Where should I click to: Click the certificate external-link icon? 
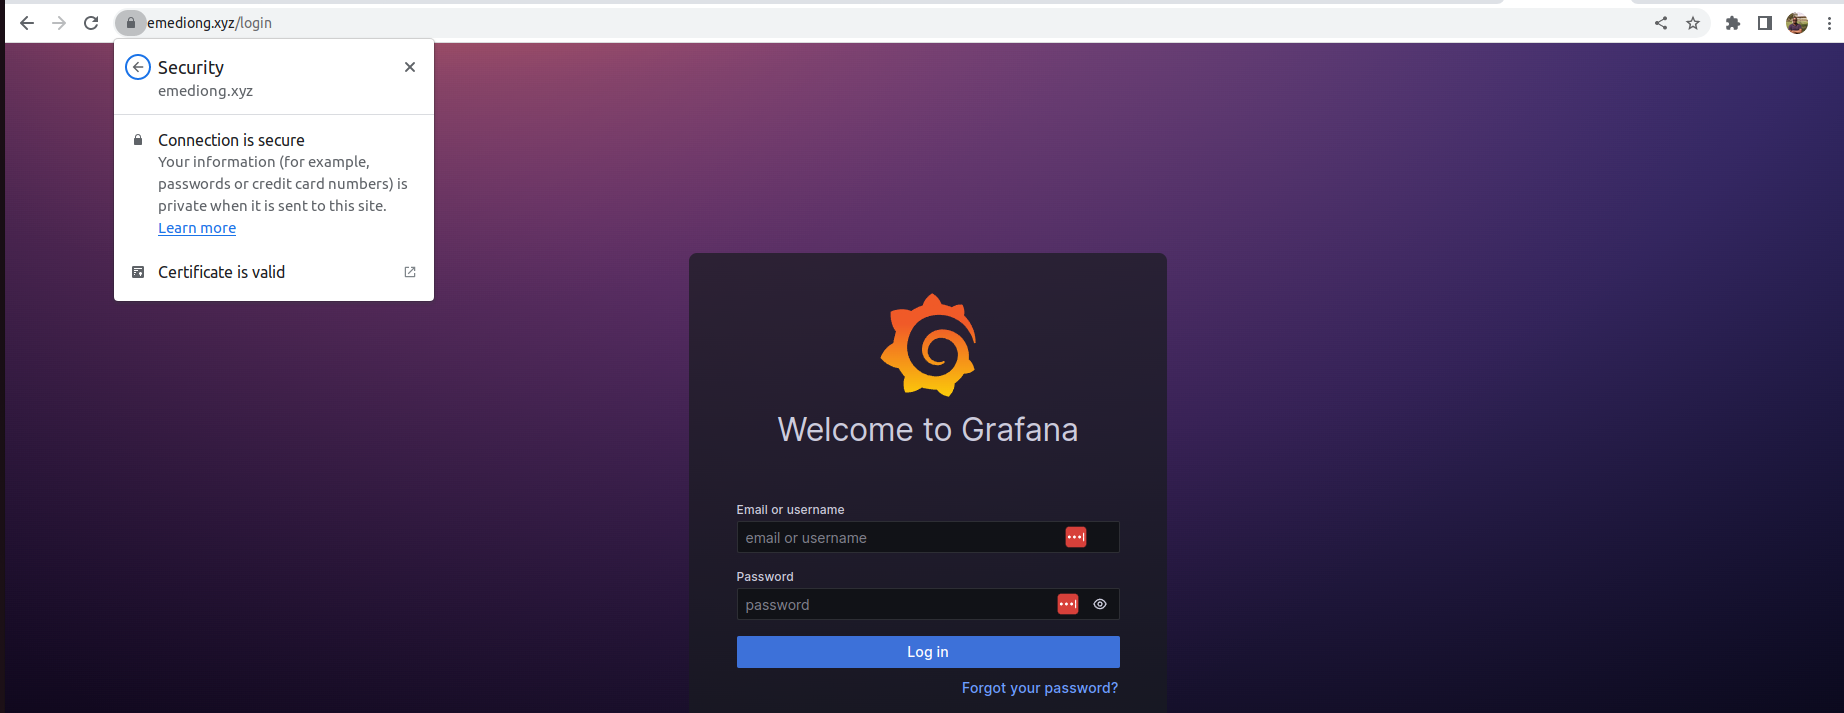click(410, 272)
